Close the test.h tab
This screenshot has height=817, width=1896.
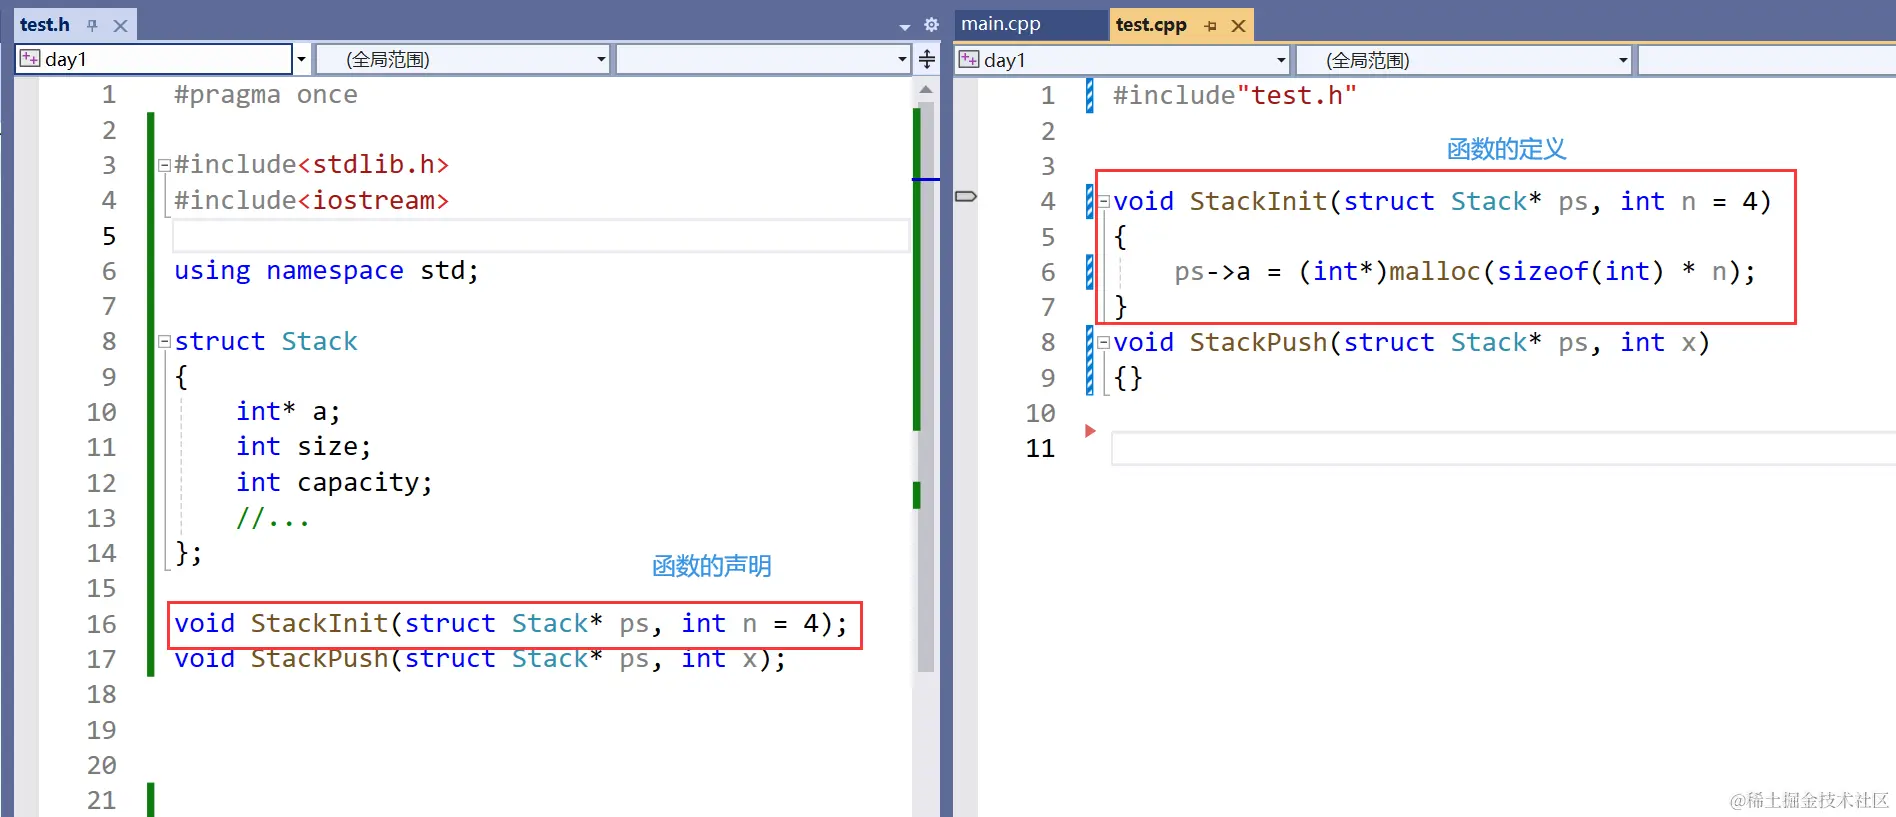click(x=120, y=26)
